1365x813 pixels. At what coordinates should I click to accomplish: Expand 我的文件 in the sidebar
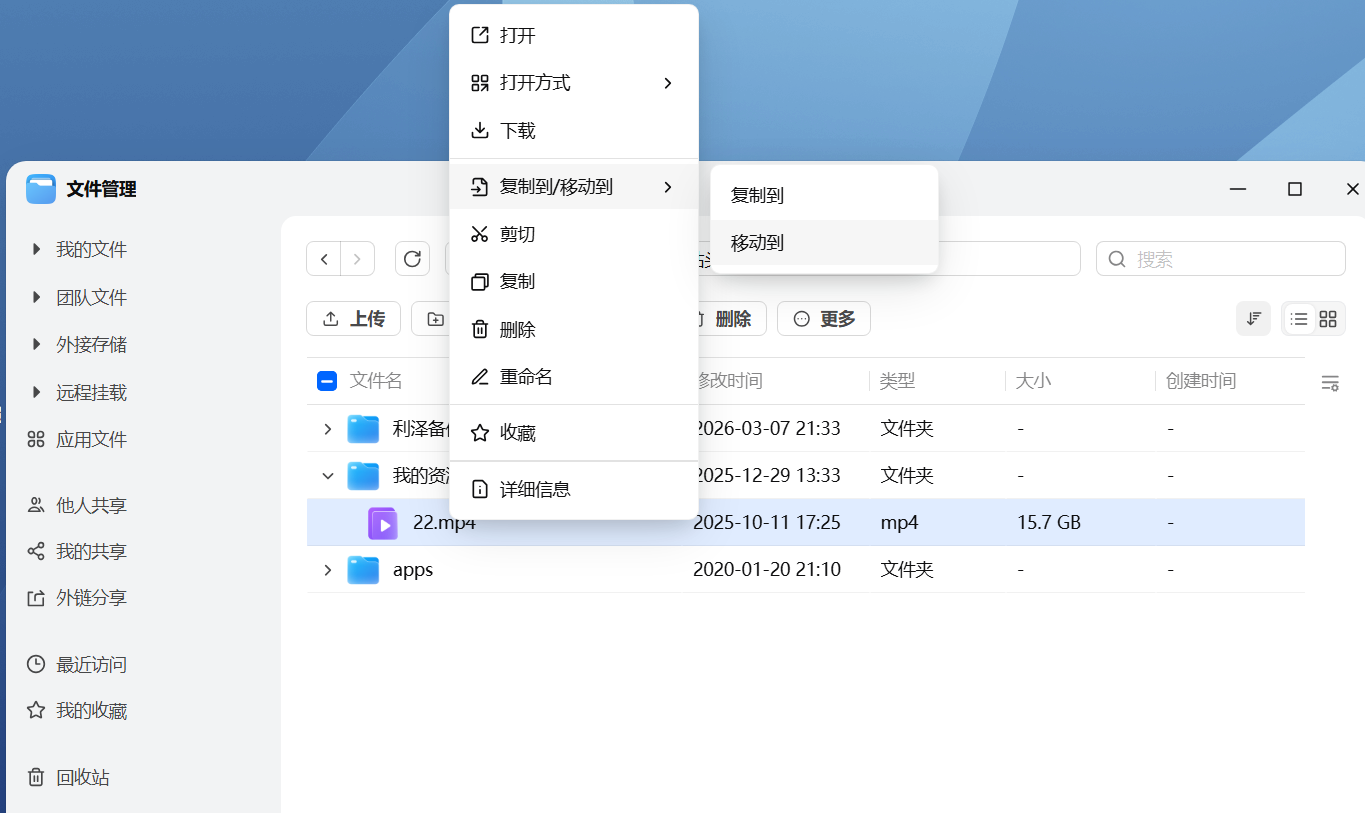37,249
